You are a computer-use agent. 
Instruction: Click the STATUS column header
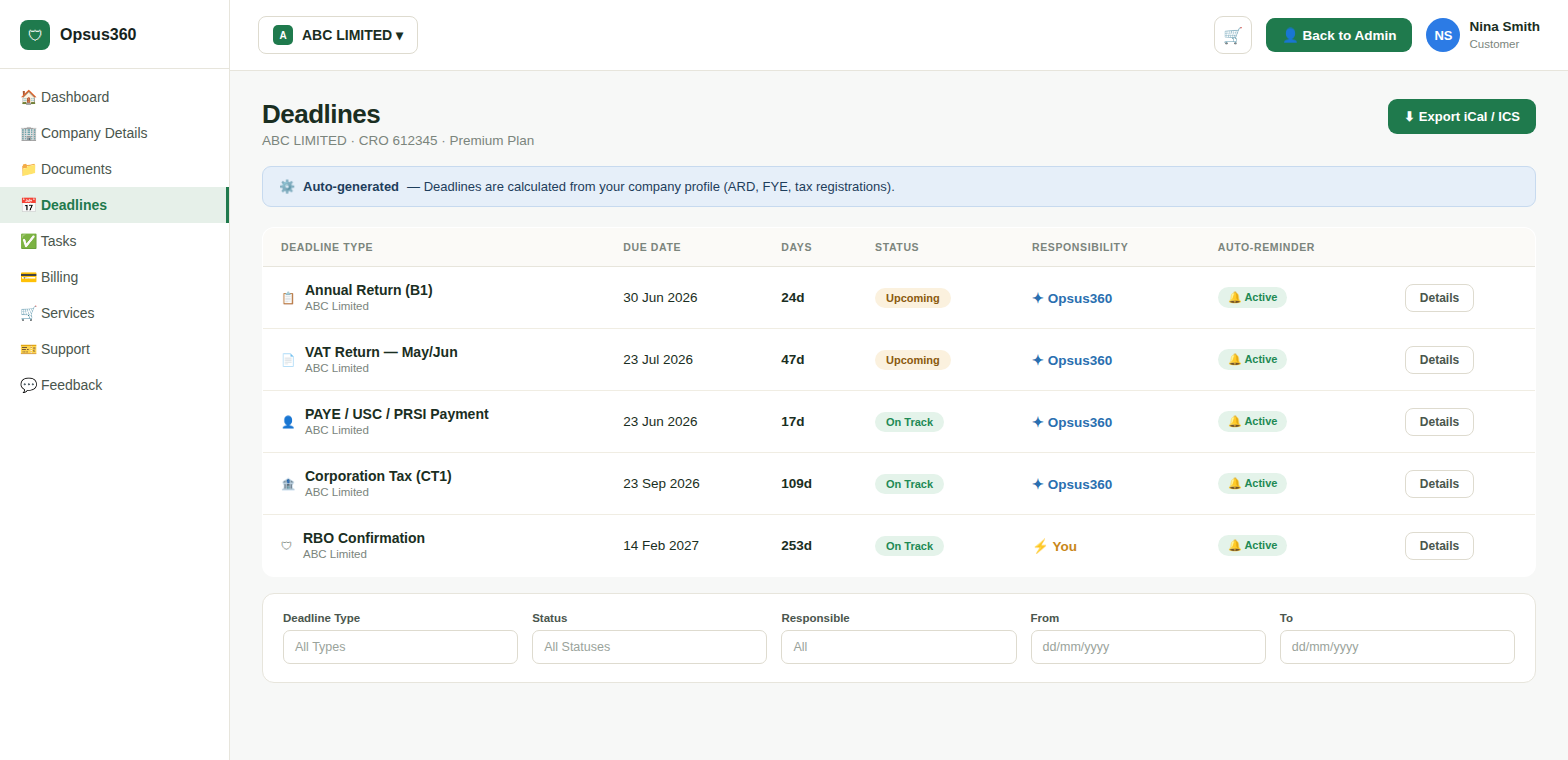(x=897, y=247)
